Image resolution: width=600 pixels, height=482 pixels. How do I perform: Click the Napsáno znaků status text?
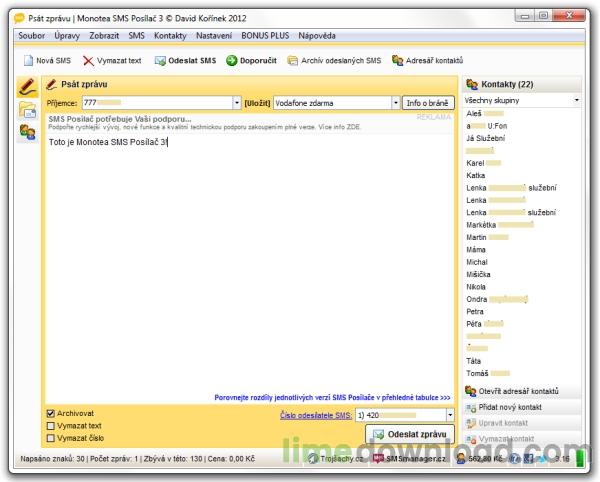click(x=52, y=458)
